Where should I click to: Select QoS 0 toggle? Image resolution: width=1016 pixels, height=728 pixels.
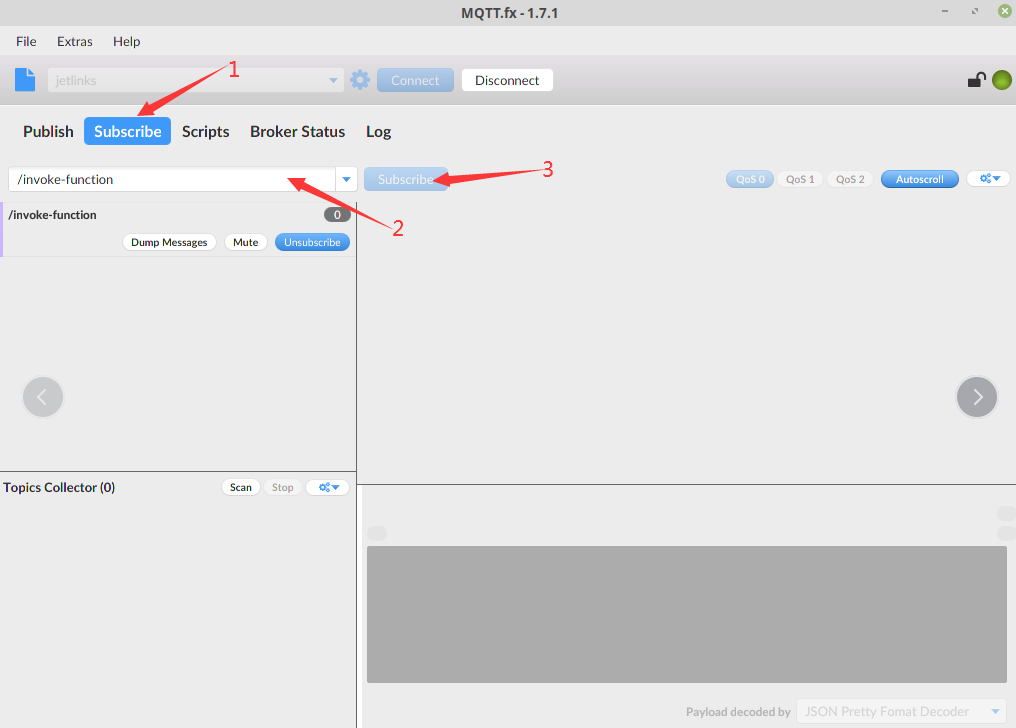pos(750,179)
